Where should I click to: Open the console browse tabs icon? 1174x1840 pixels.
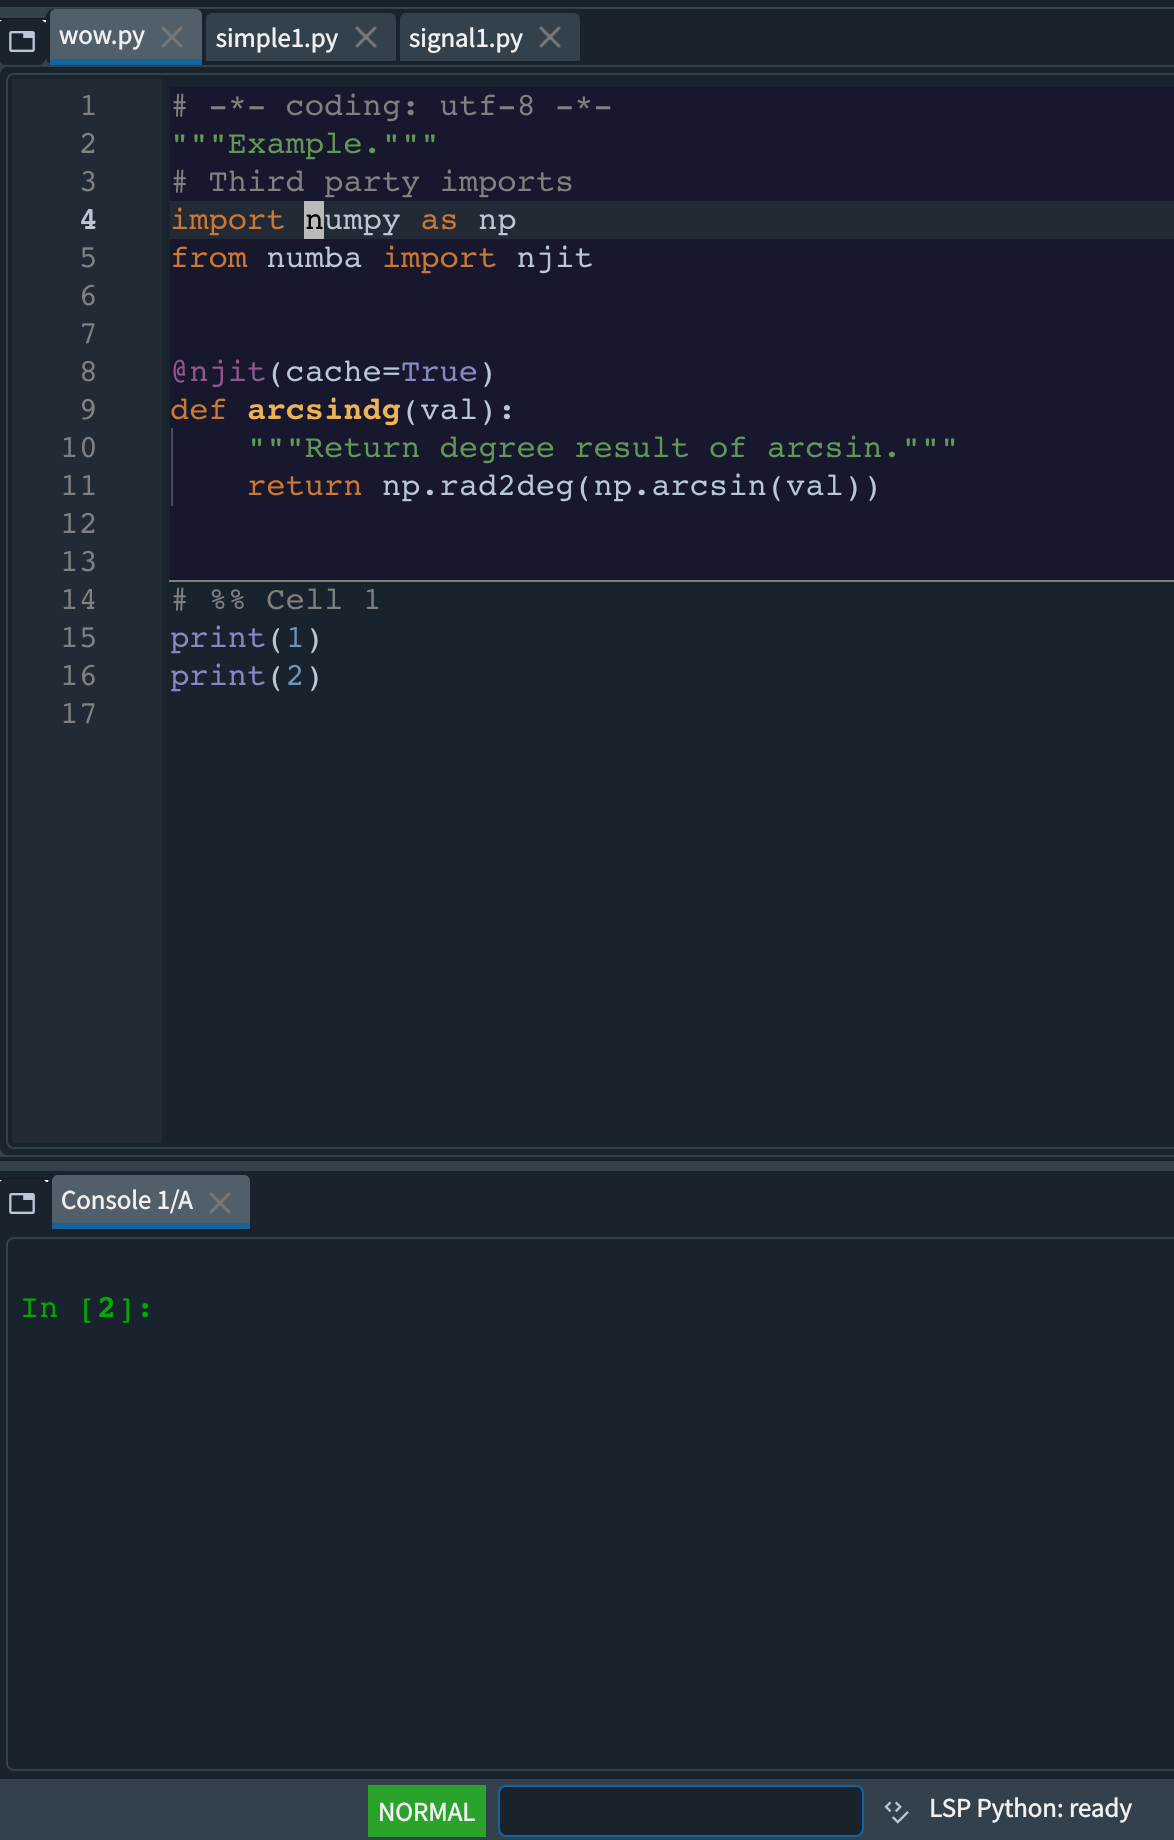(22, 1202)
